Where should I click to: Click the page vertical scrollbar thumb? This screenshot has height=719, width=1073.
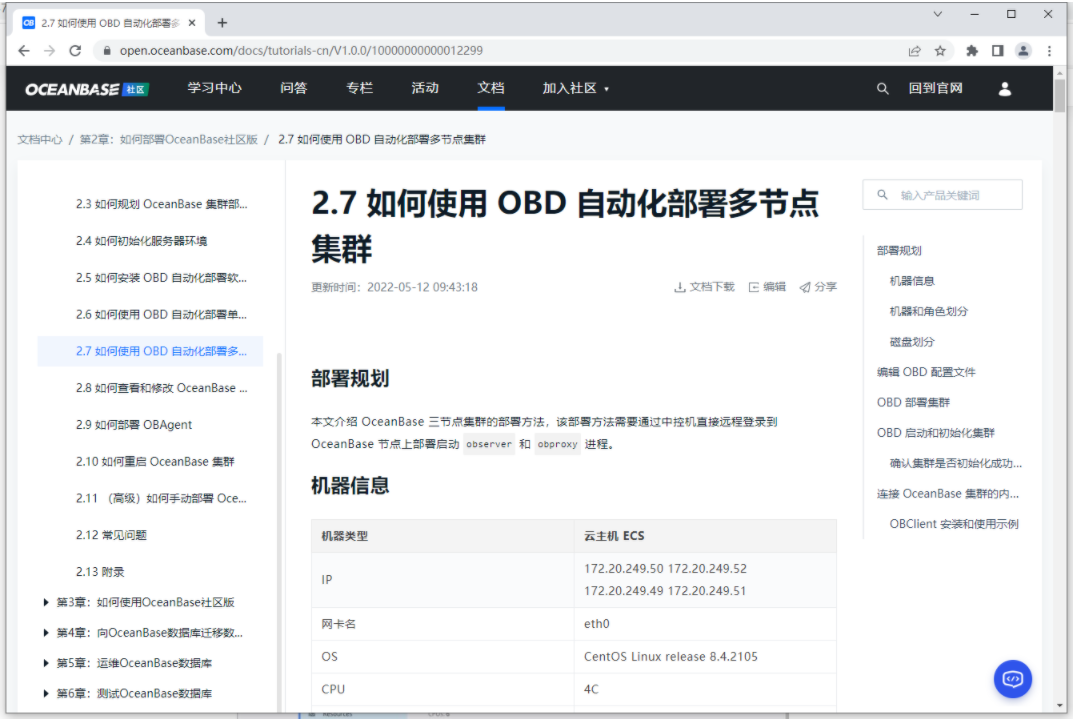click(1059, 95)
